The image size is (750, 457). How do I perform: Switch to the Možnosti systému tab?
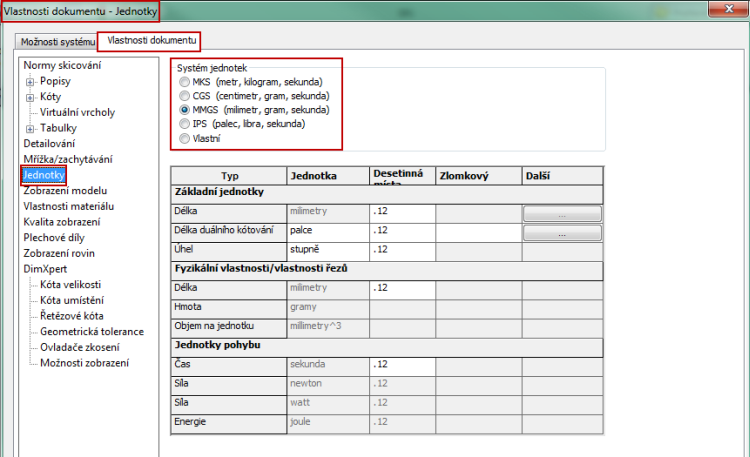pos(58,42)
